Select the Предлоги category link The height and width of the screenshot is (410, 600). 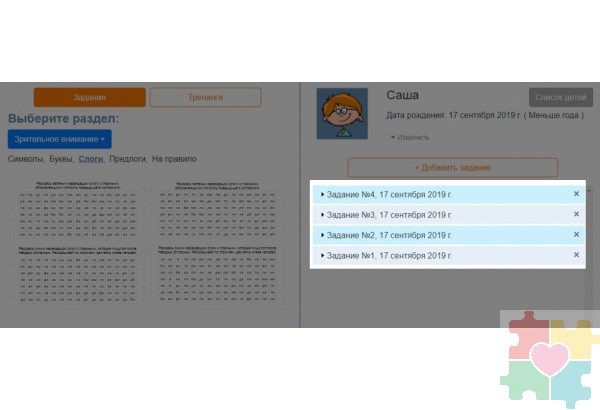point(126,159)
